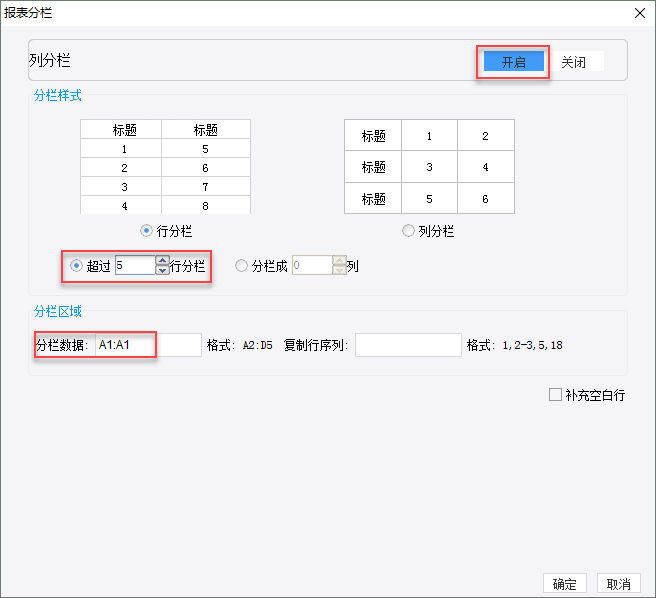Click the 复制行序列: label
656x598 pixels.
(x=316, y=345)
